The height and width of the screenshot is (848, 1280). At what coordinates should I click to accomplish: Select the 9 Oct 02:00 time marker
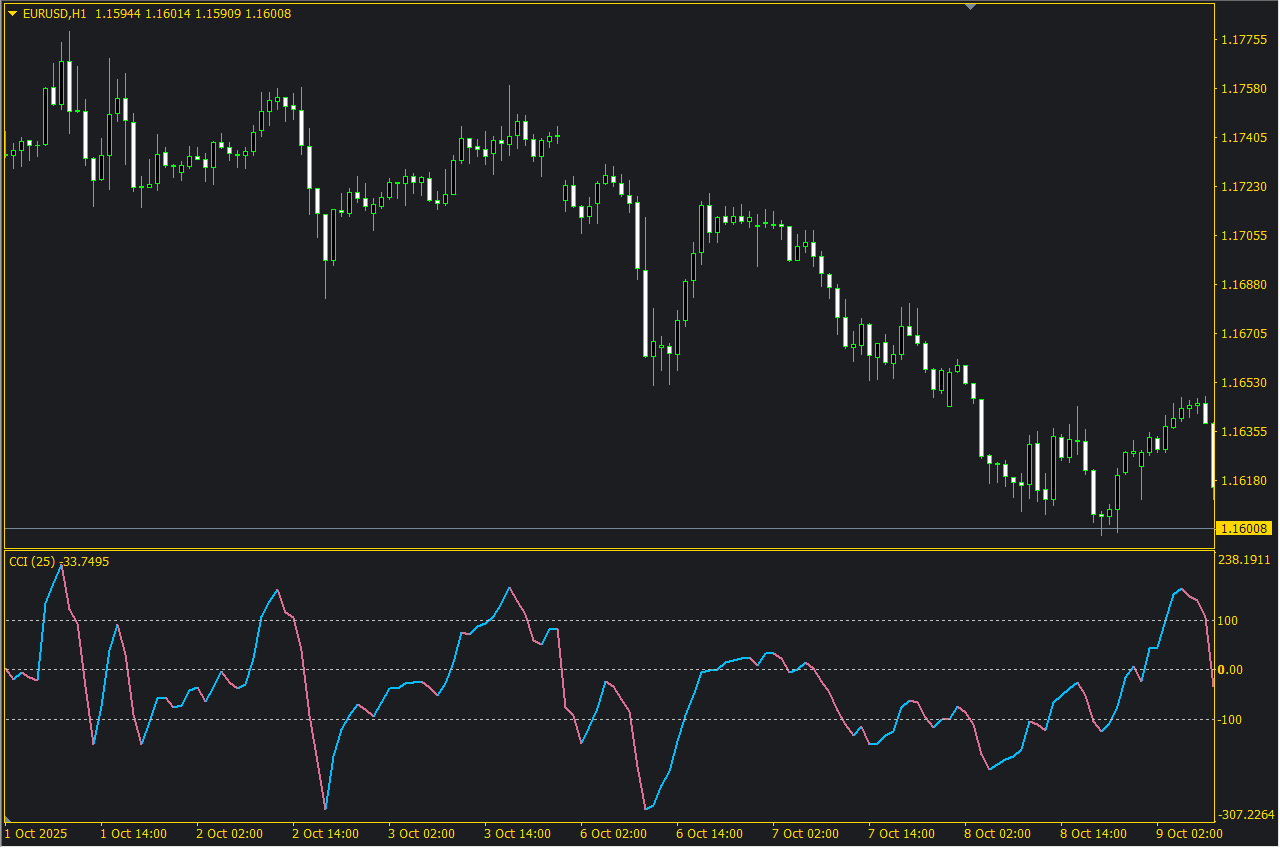(x=1189, y=833)
